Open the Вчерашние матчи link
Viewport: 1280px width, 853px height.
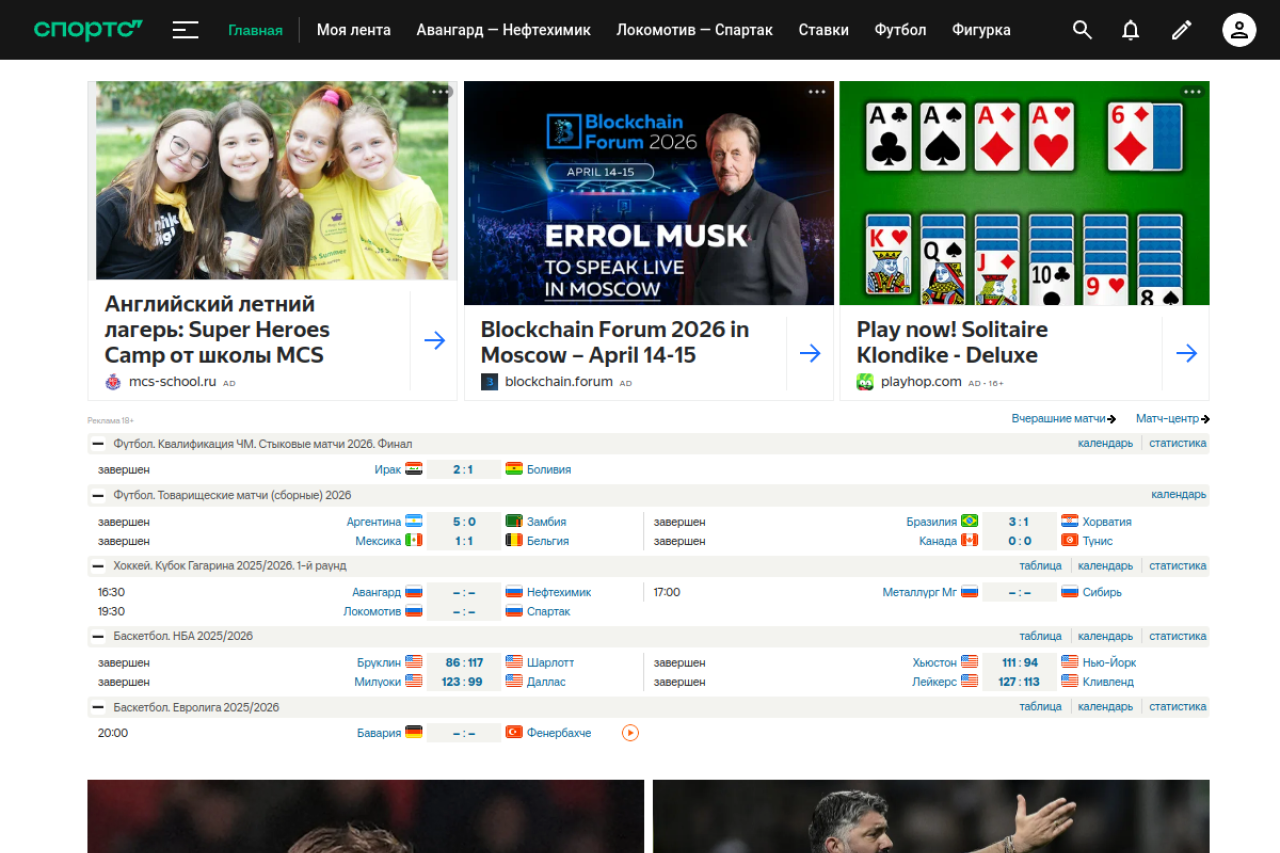point(1062,419)
